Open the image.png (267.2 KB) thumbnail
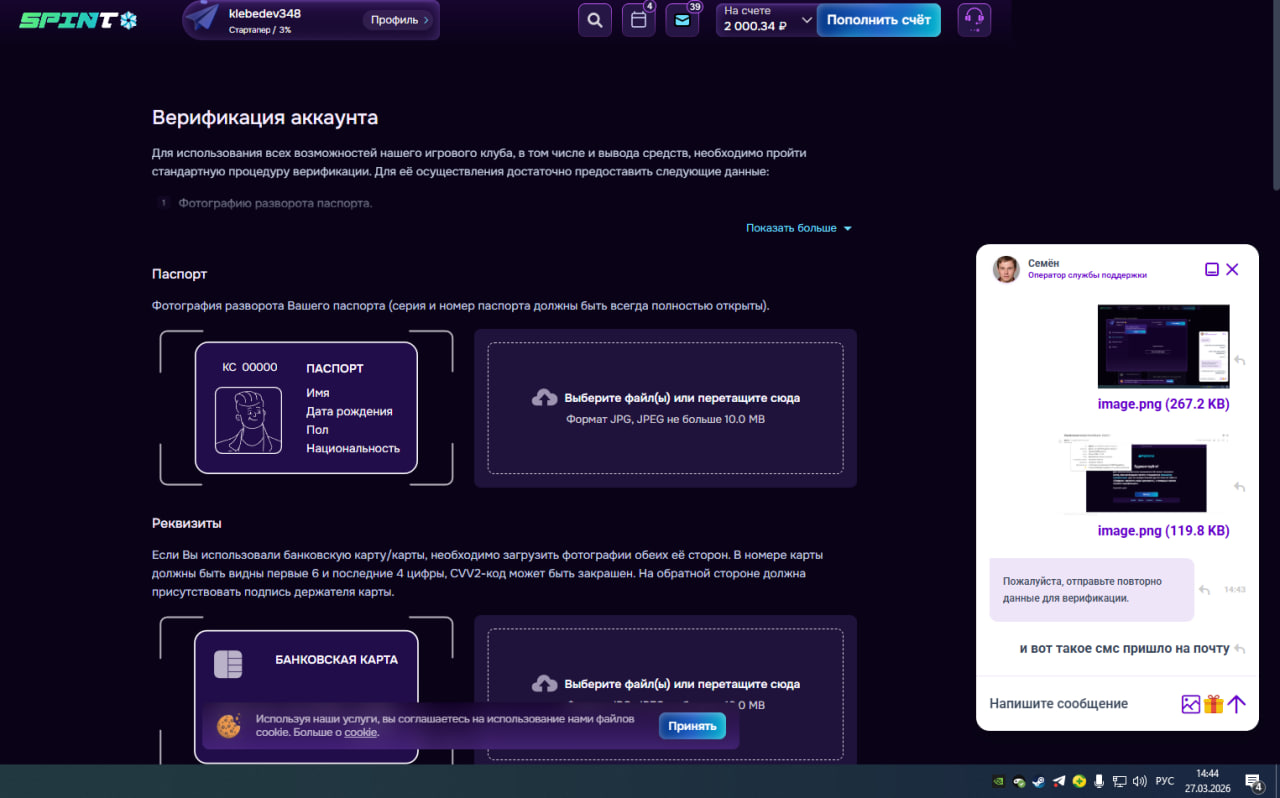The image size is (1280, 798). click(1163, 346)
